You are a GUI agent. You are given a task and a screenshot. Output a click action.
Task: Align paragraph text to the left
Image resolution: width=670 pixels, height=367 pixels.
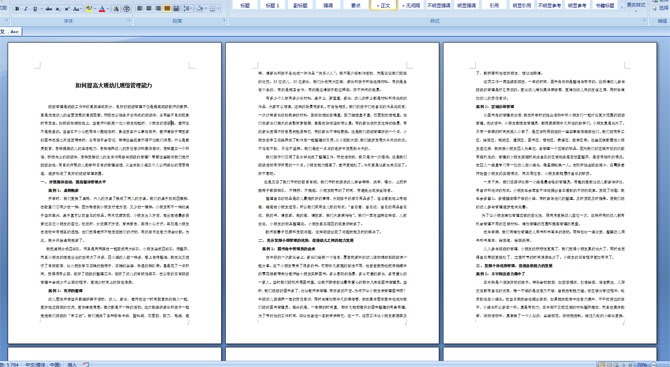(140, 9)
